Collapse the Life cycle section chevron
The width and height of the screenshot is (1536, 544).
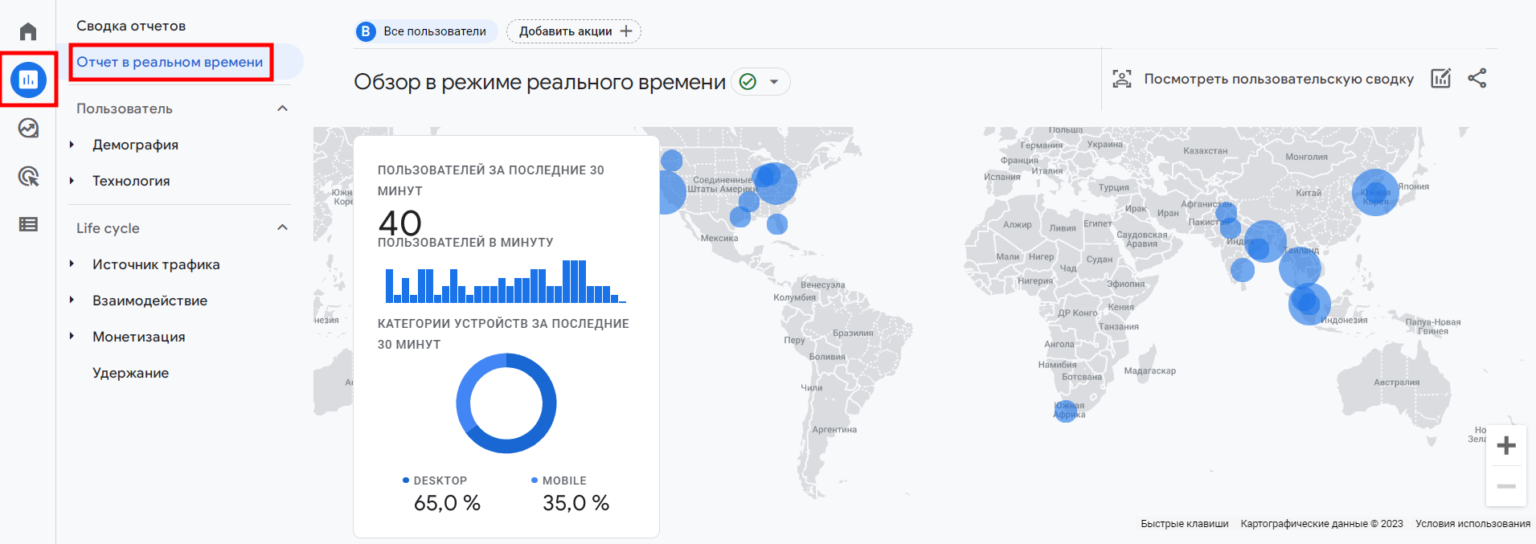click(282, 228)
